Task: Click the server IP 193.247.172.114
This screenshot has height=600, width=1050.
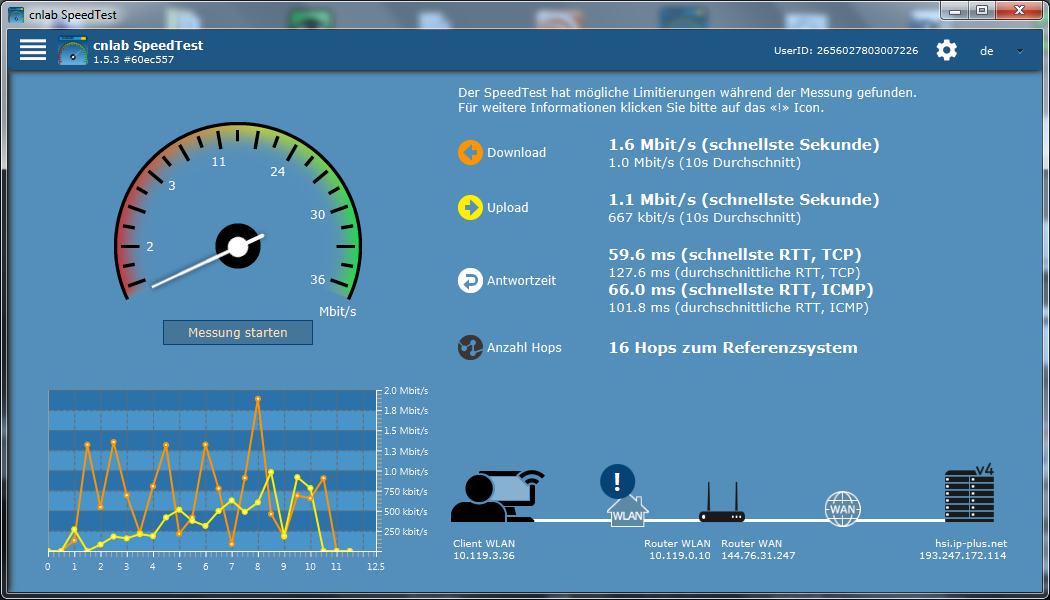Action: pos(962,556)
